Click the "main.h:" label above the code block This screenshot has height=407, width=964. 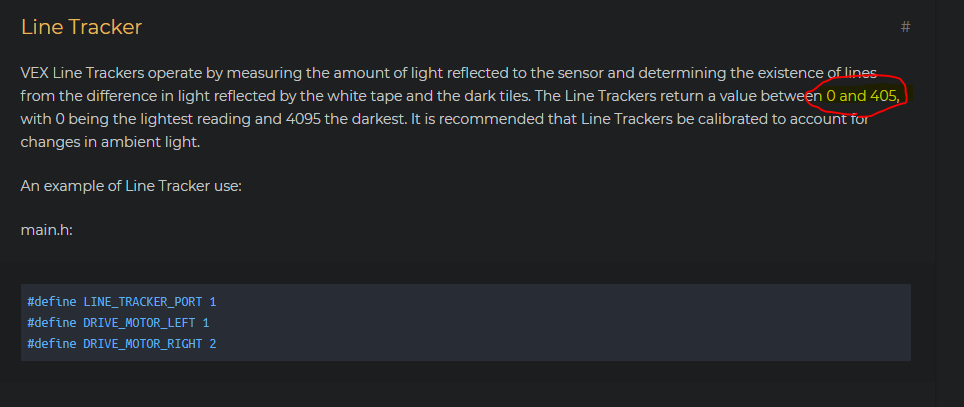pyautogui.click(x=47, y=230)
